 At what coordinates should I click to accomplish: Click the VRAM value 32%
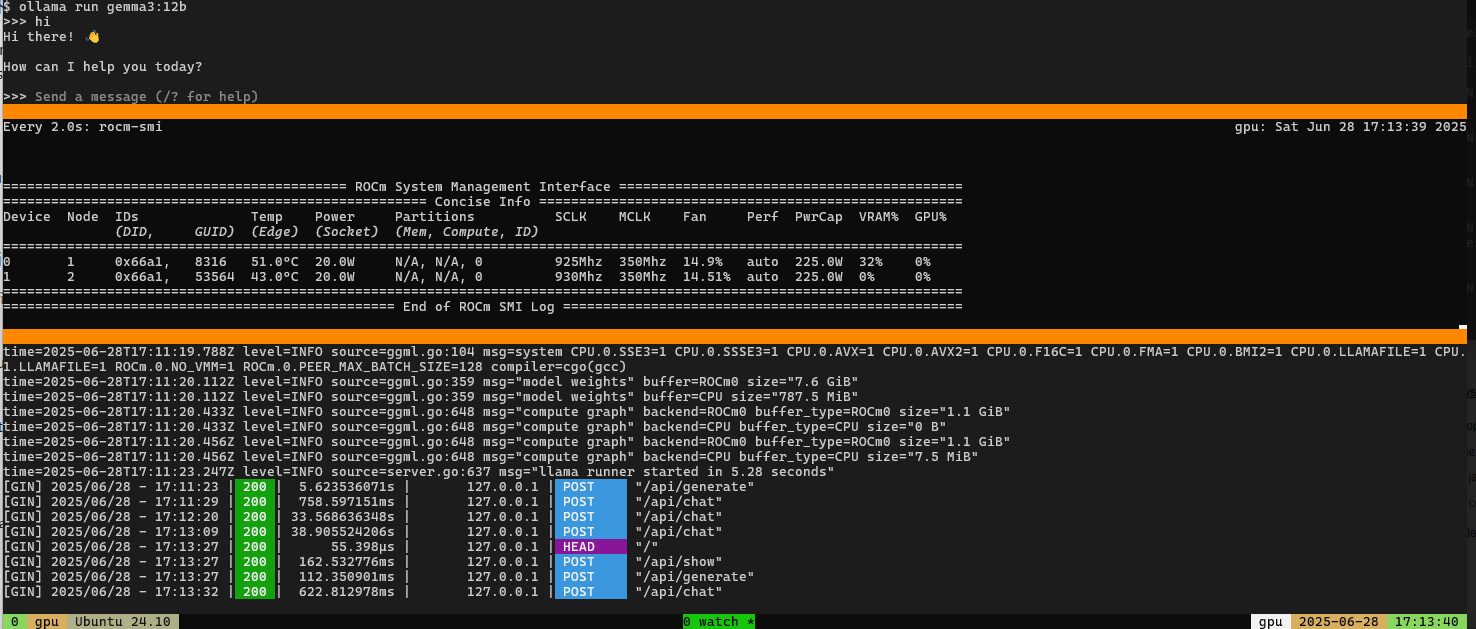pos(871,262)
